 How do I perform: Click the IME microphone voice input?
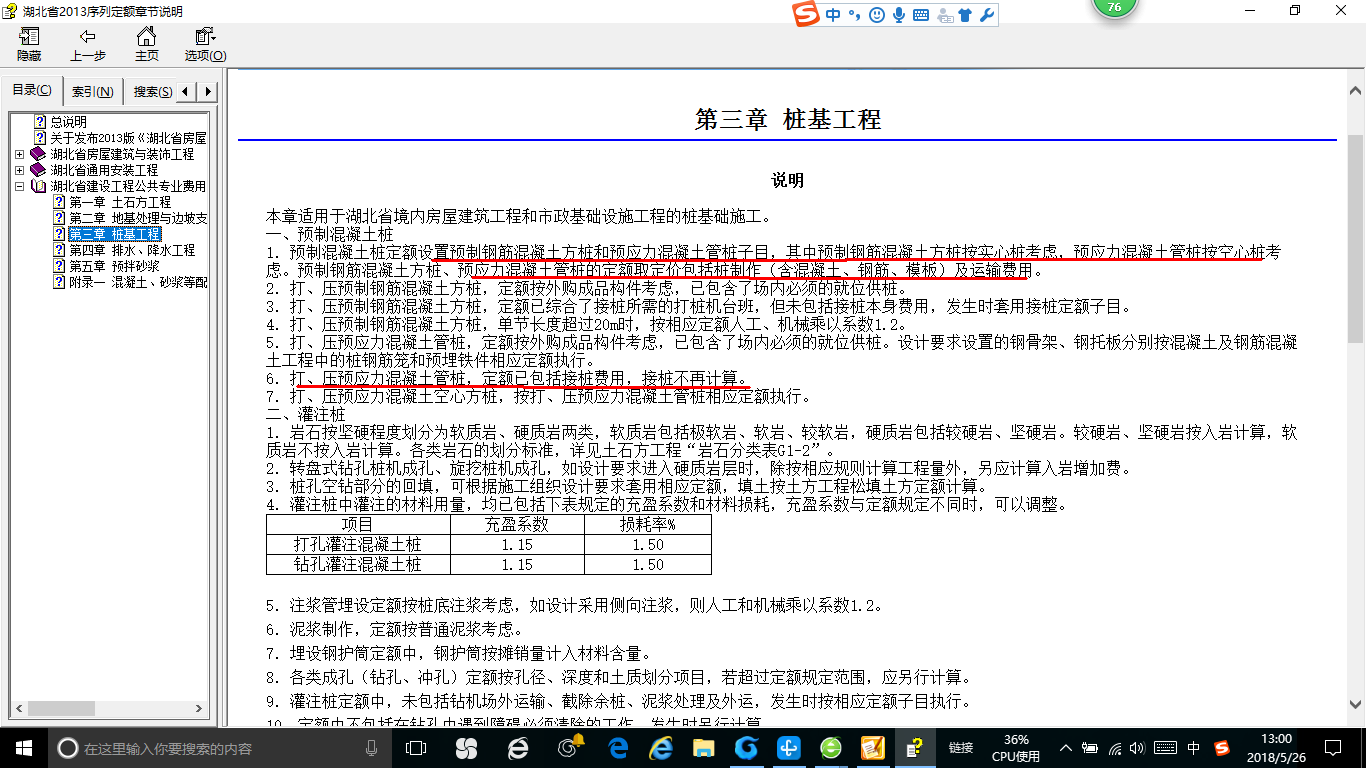(x=899, y=15)
